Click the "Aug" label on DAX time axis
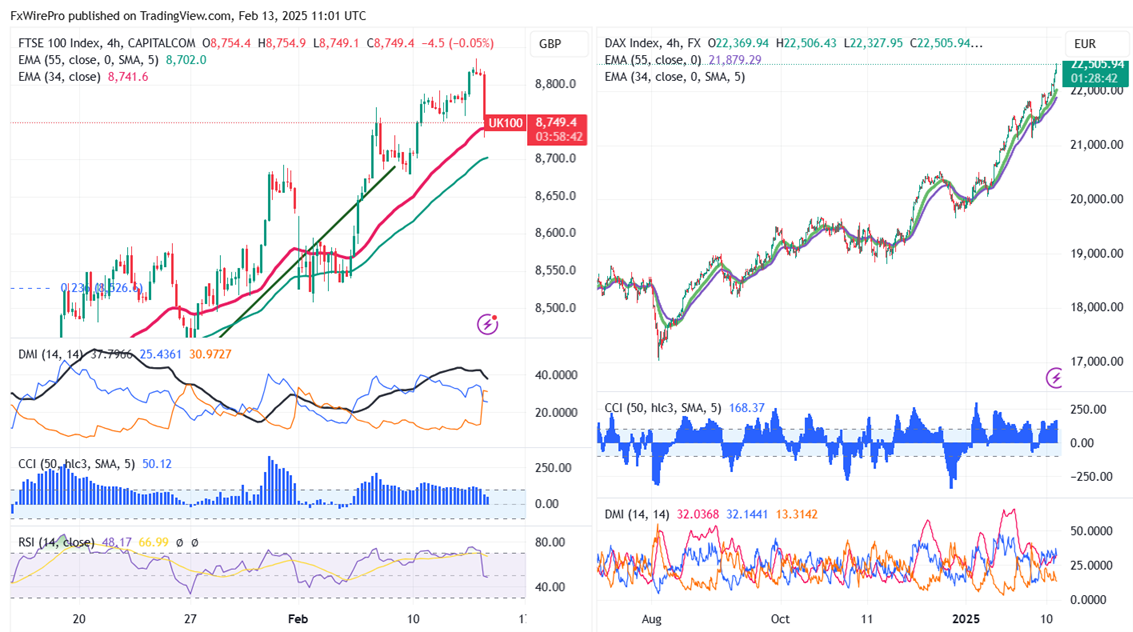The height and width of the screenshot is (632, 1133). (650, 619)
